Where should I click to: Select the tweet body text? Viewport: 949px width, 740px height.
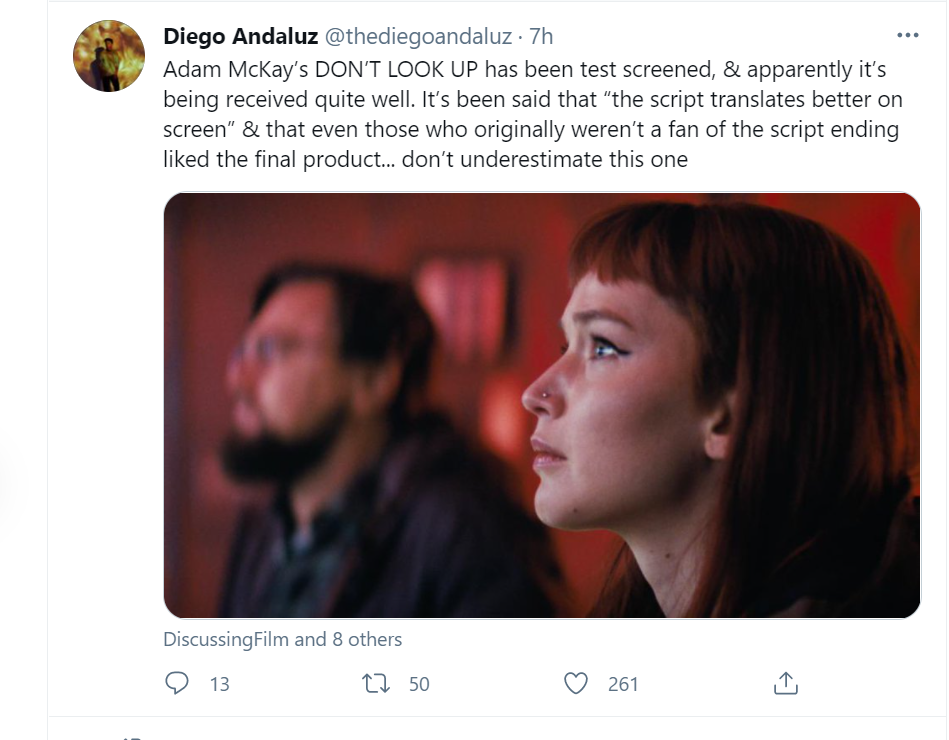click(533, 114)
